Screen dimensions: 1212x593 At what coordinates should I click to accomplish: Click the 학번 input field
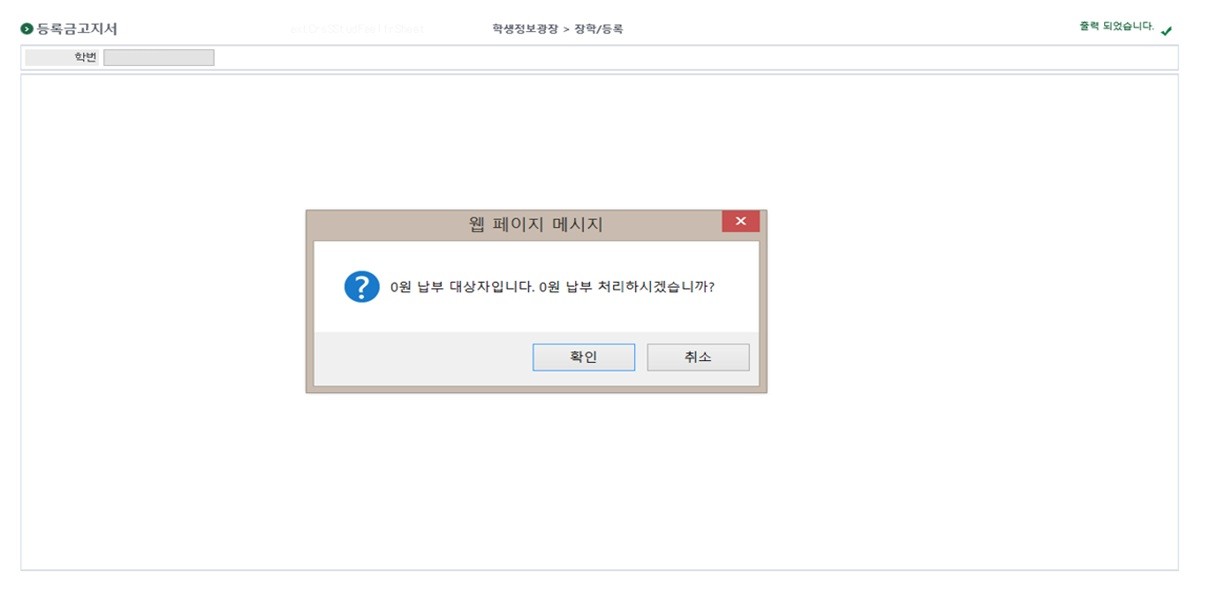coord(157,57)
